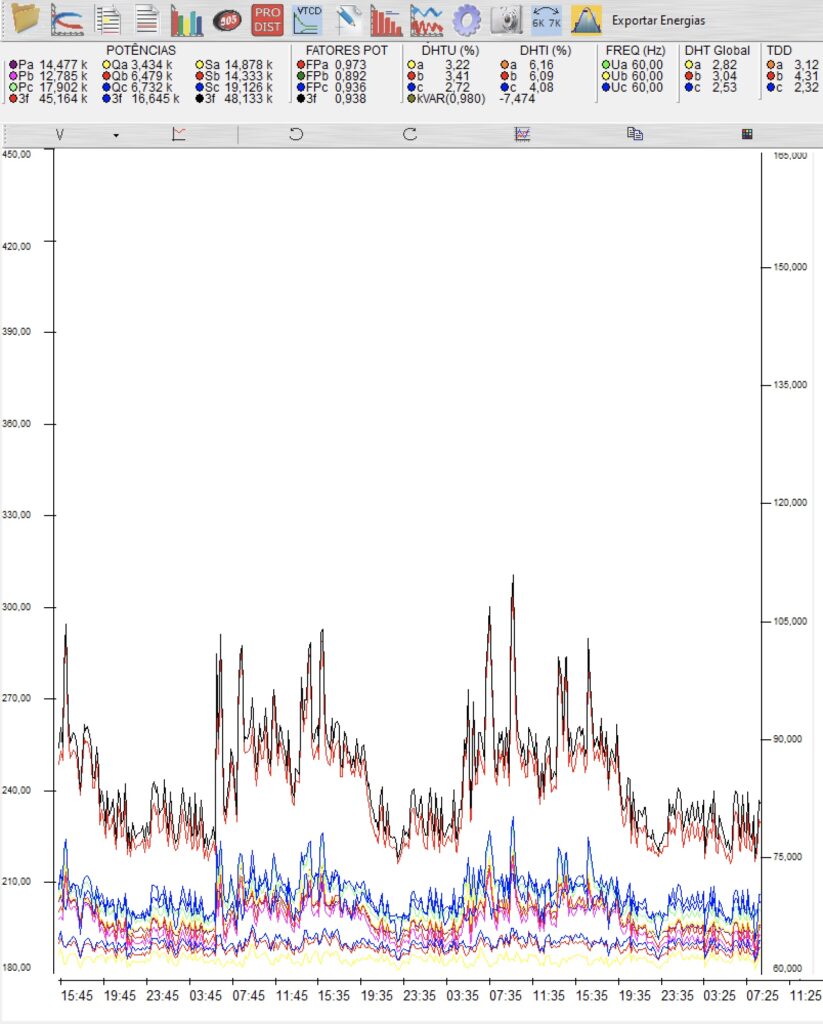823x1024 pixels.
Task: Open the VTCD chart tool
Action: (306, 18)
